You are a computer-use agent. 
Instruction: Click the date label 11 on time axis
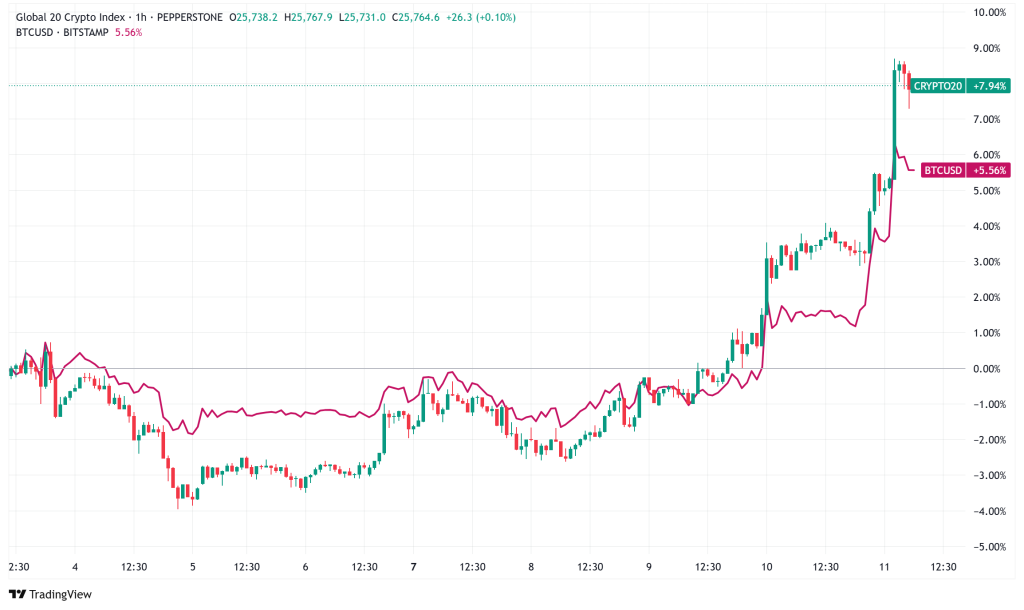coord(884,567)
